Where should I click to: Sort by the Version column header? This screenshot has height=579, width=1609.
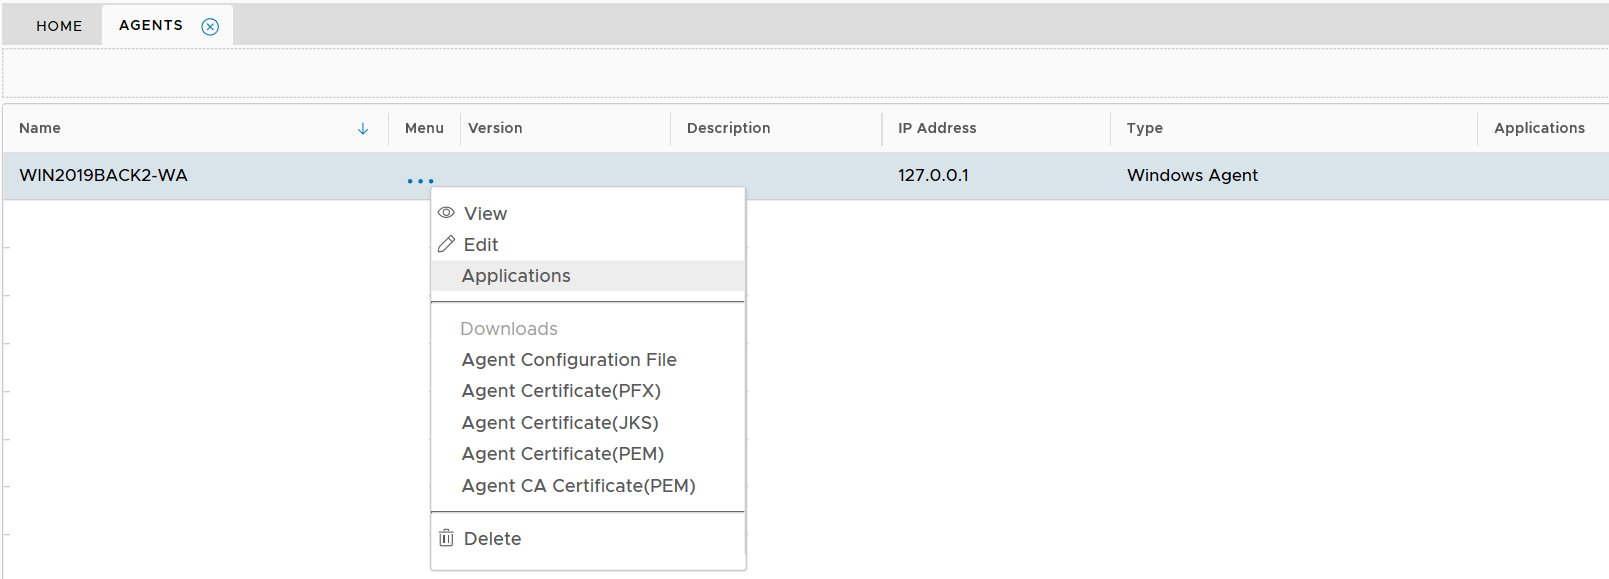495,128
